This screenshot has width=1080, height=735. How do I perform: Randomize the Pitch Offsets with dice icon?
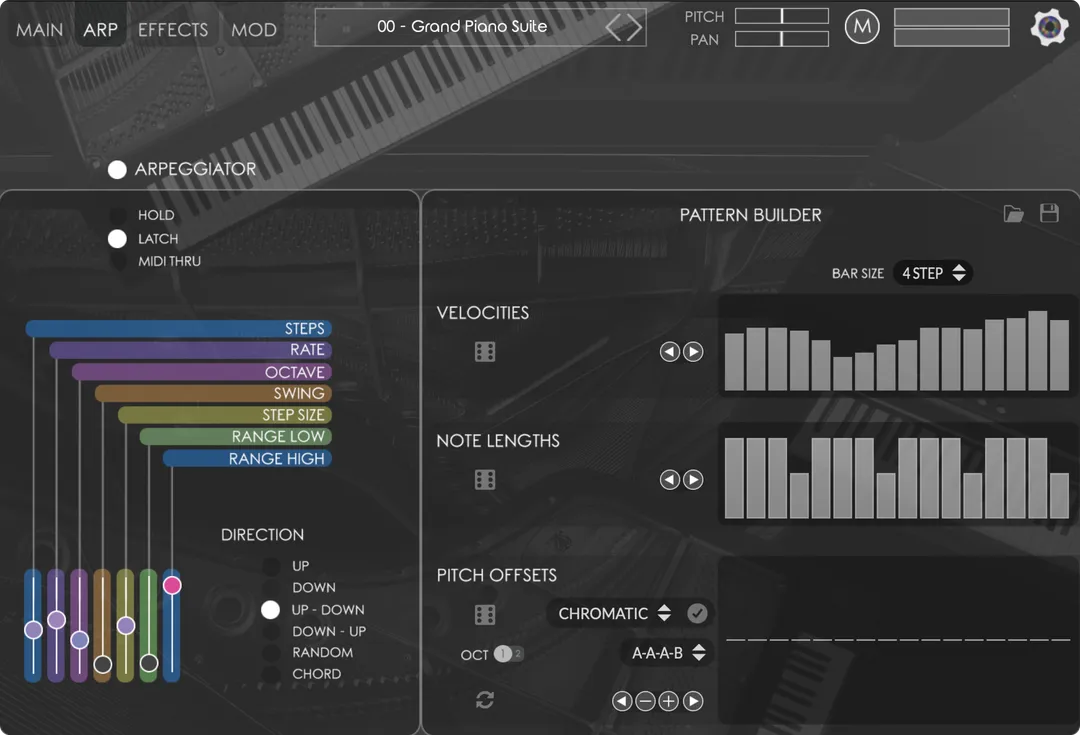pos(485,614)
